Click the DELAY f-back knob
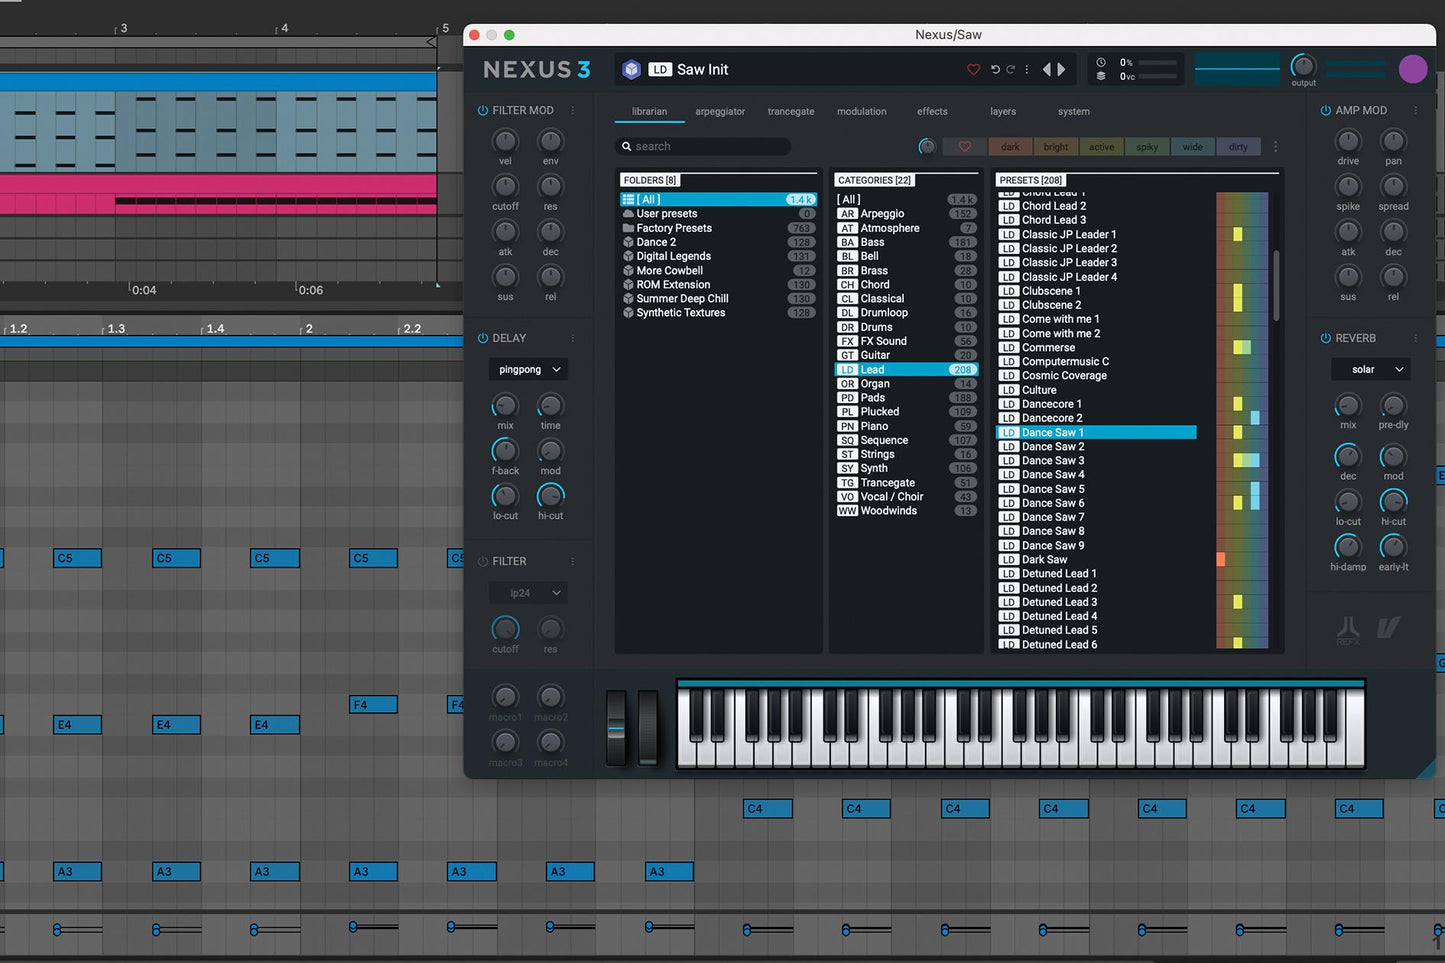The width and height of the screenshot is (1445, 963). coord(506,451)
